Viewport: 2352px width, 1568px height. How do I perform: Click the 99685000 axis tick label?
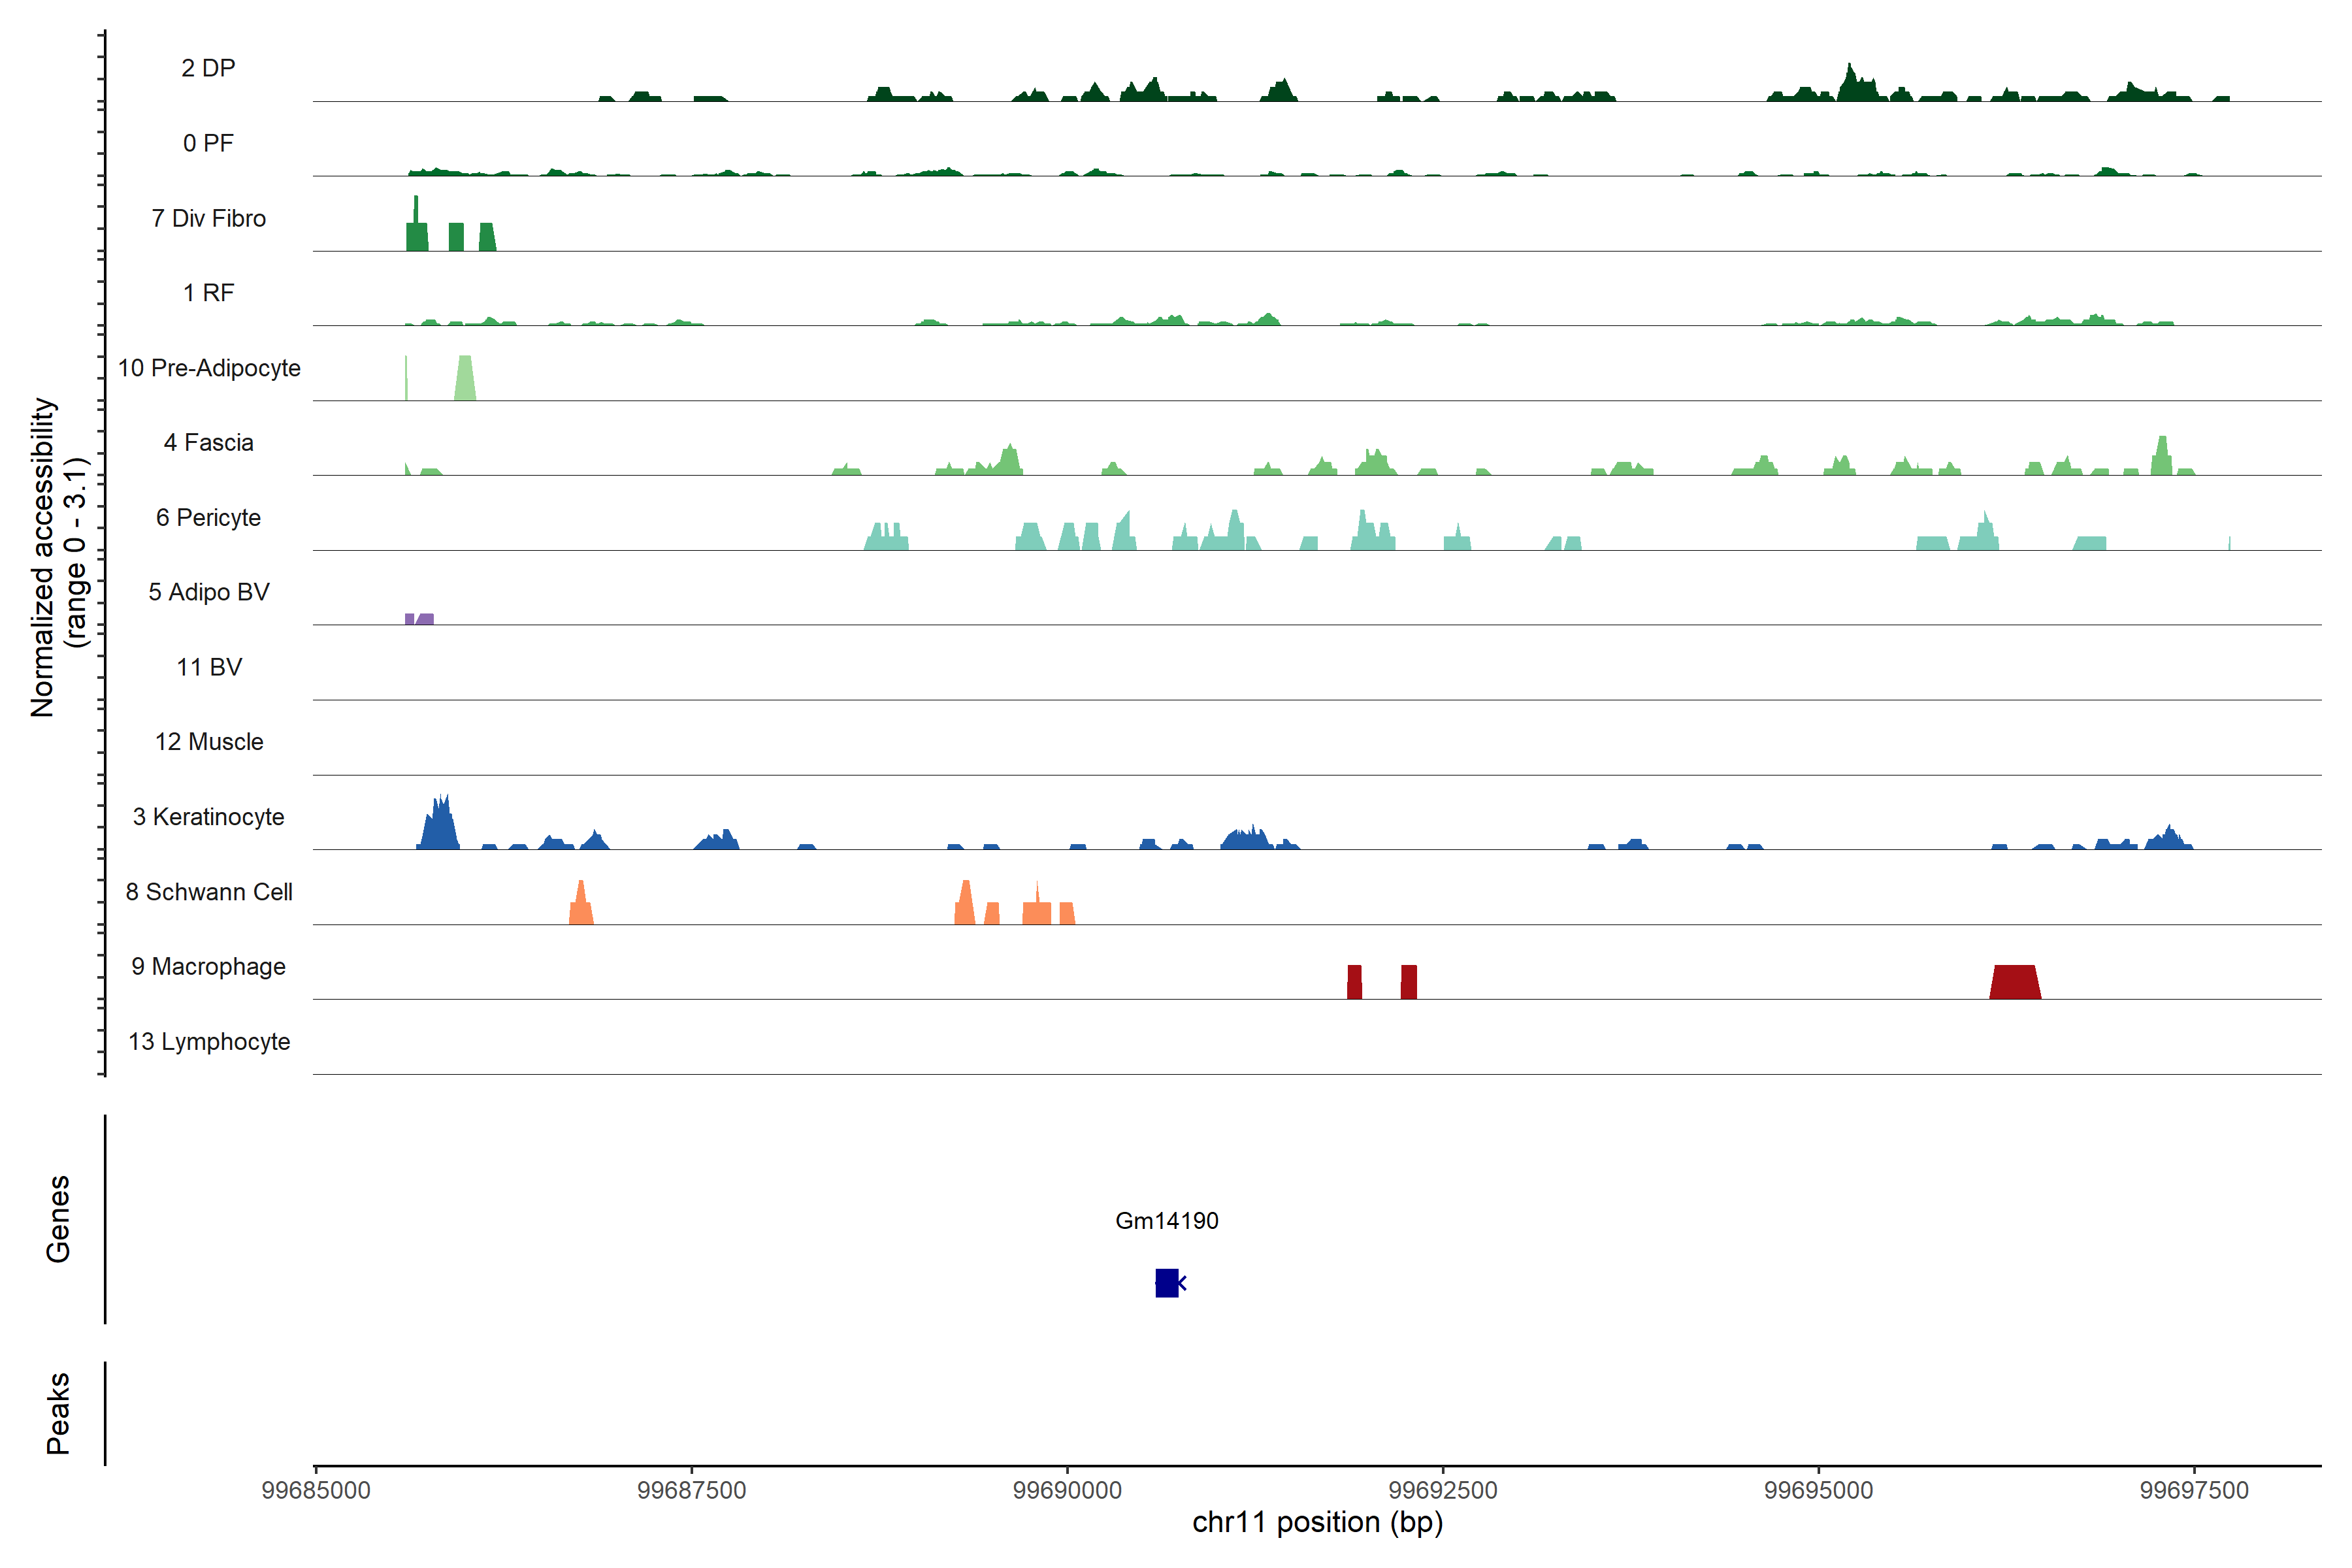(x=316, y=1490)
